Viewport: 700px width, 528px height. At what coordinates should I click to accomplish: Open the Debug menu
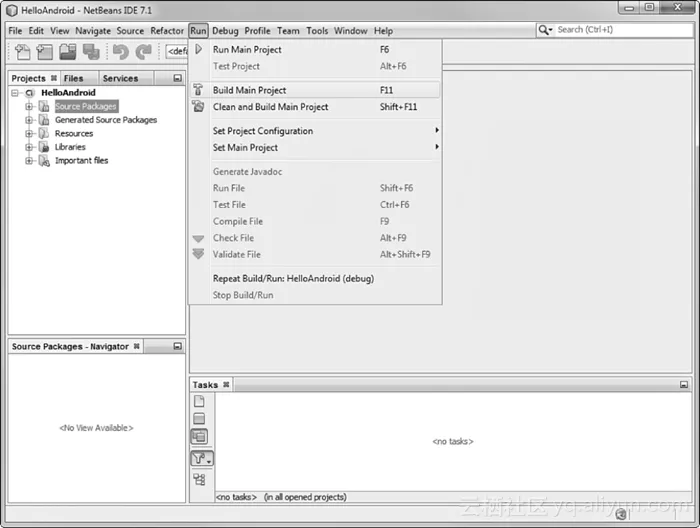click(x=225, y=31)
